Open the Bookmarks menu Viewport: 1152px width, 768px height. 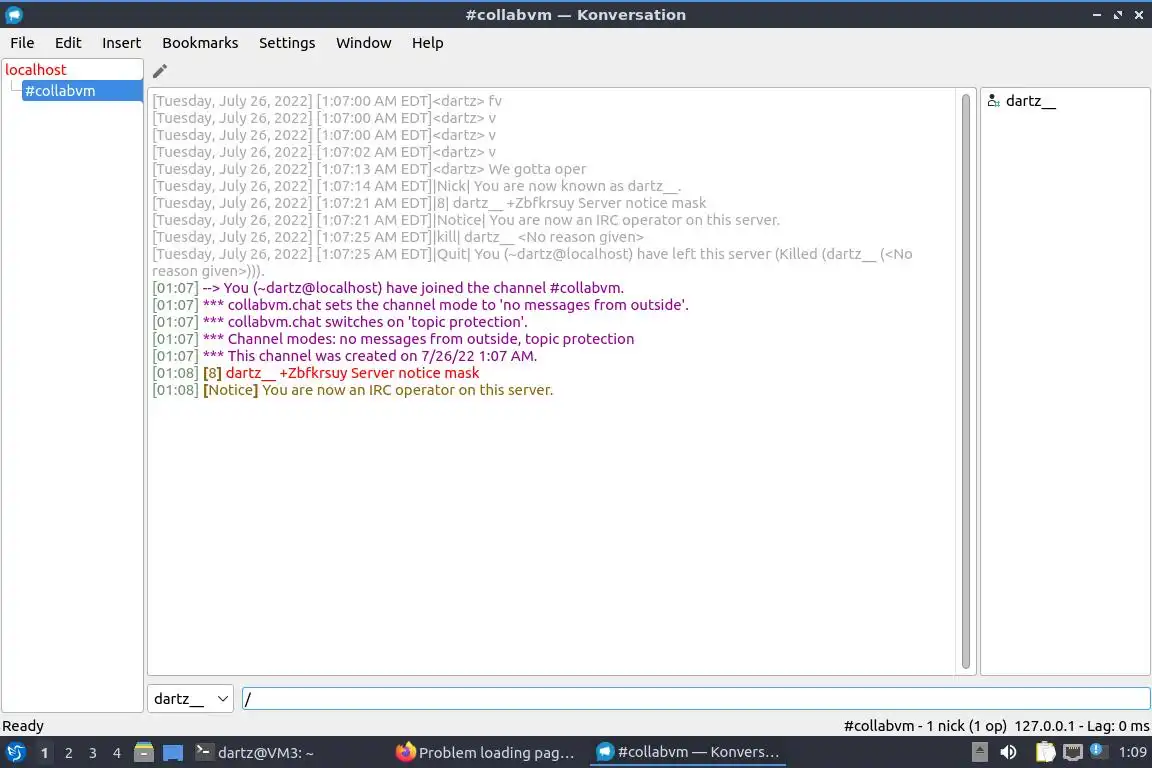(x=200, y=43)
